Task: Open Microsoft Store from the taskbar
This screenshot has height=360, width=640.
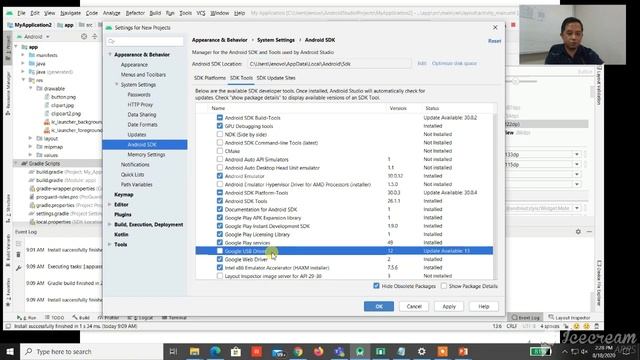Action: [236, 351]
